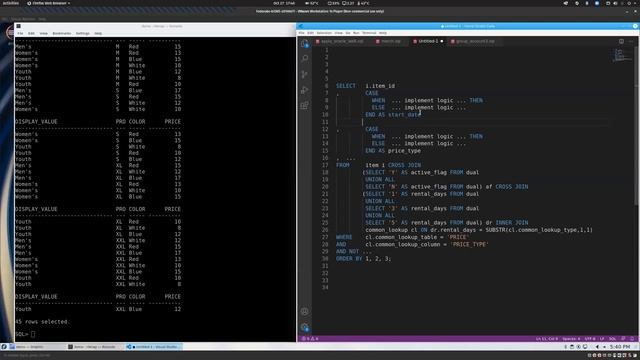Click the Ln, Col cursor position indicator

[547, 339]
